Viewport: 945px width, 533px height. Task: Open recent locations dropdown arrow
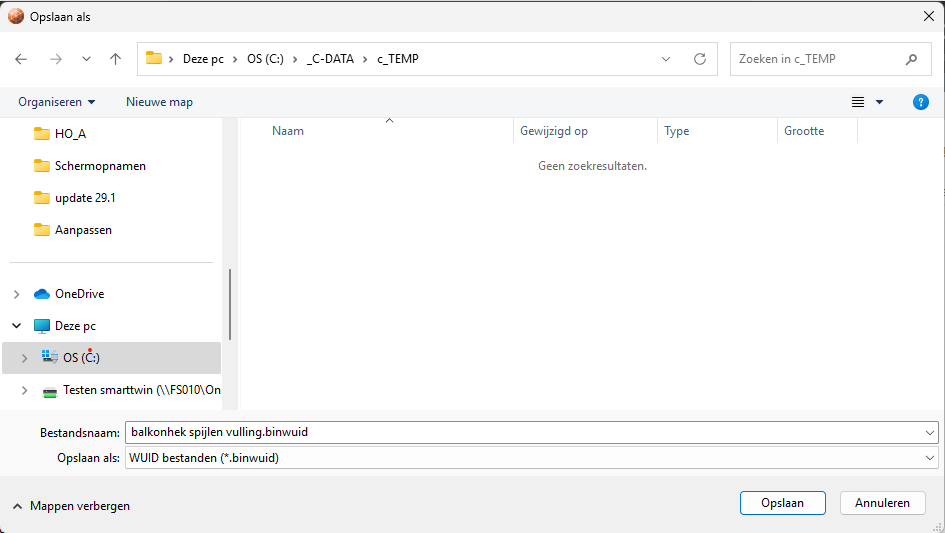pos(84,59)
